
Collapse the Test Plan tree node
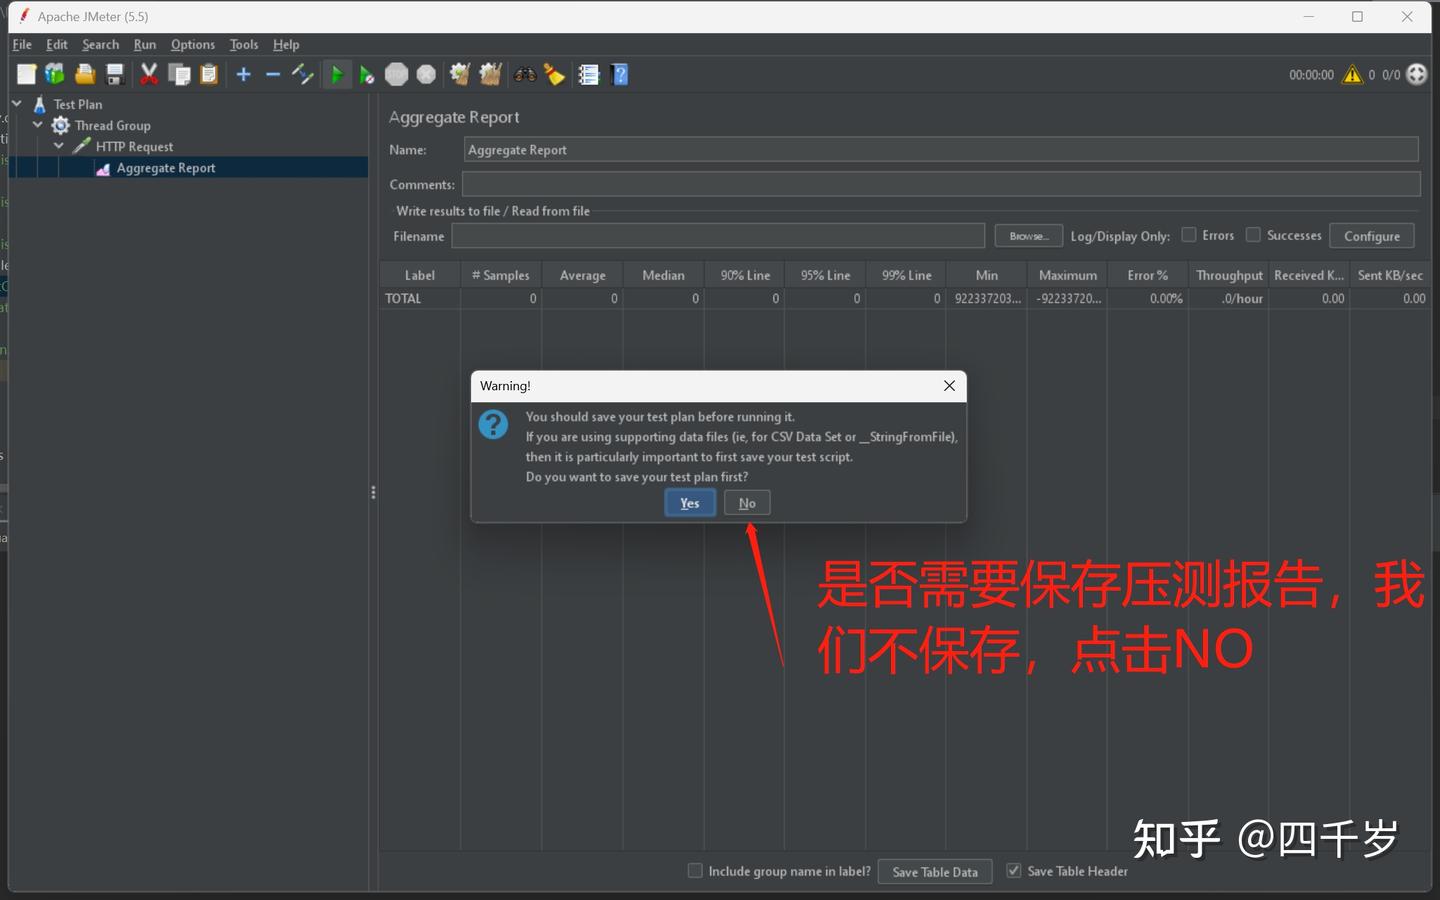coord(16,103)
